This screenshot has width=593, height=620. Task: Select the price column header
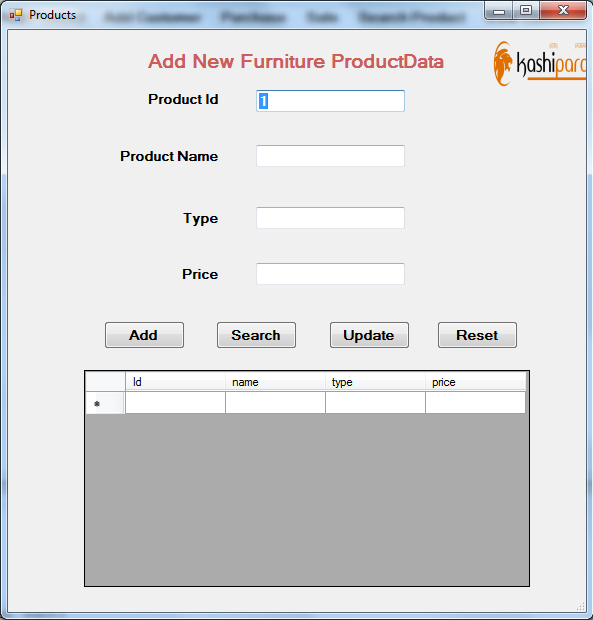[x=476, y=382]
